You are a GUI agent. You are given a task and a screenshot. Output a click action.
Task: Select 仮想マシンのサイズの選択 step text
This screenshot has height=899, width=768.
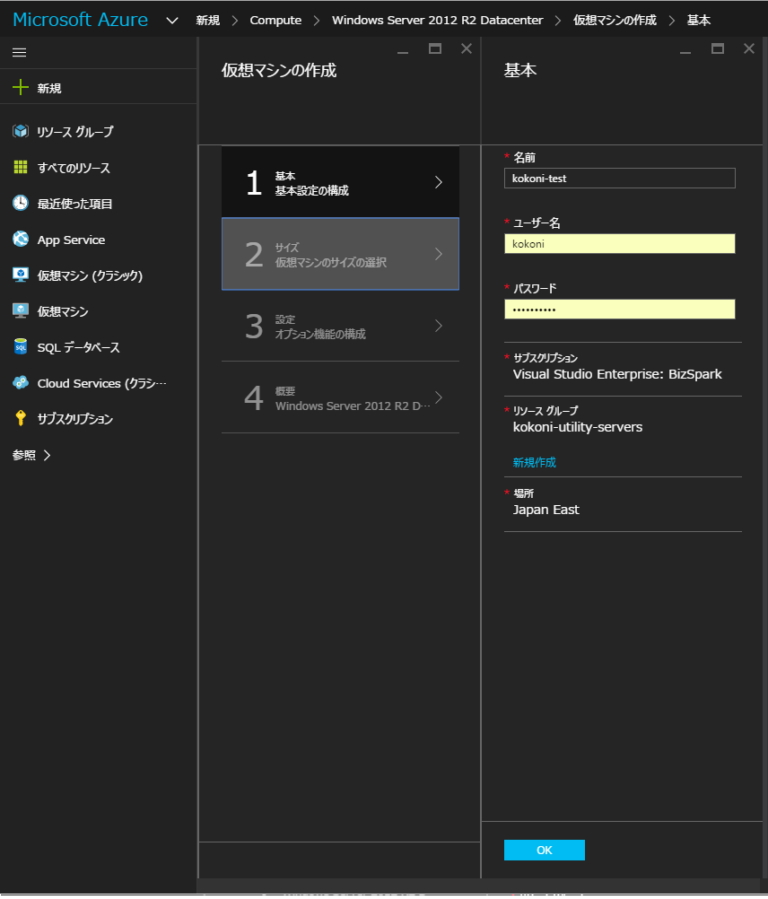331,263
